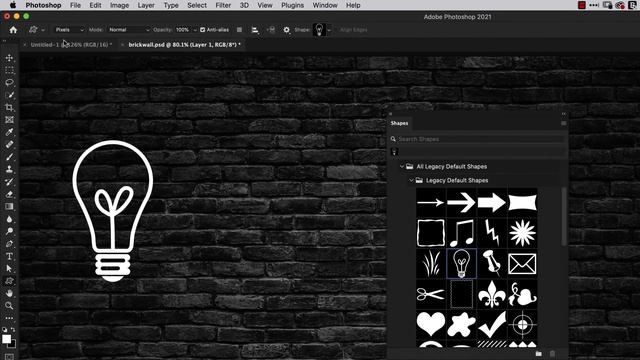This screenshot has height=360, width=640.
Task: Delete shape trash button in Shapes panel
Action: pyautogui.click(x=552, y=353)
